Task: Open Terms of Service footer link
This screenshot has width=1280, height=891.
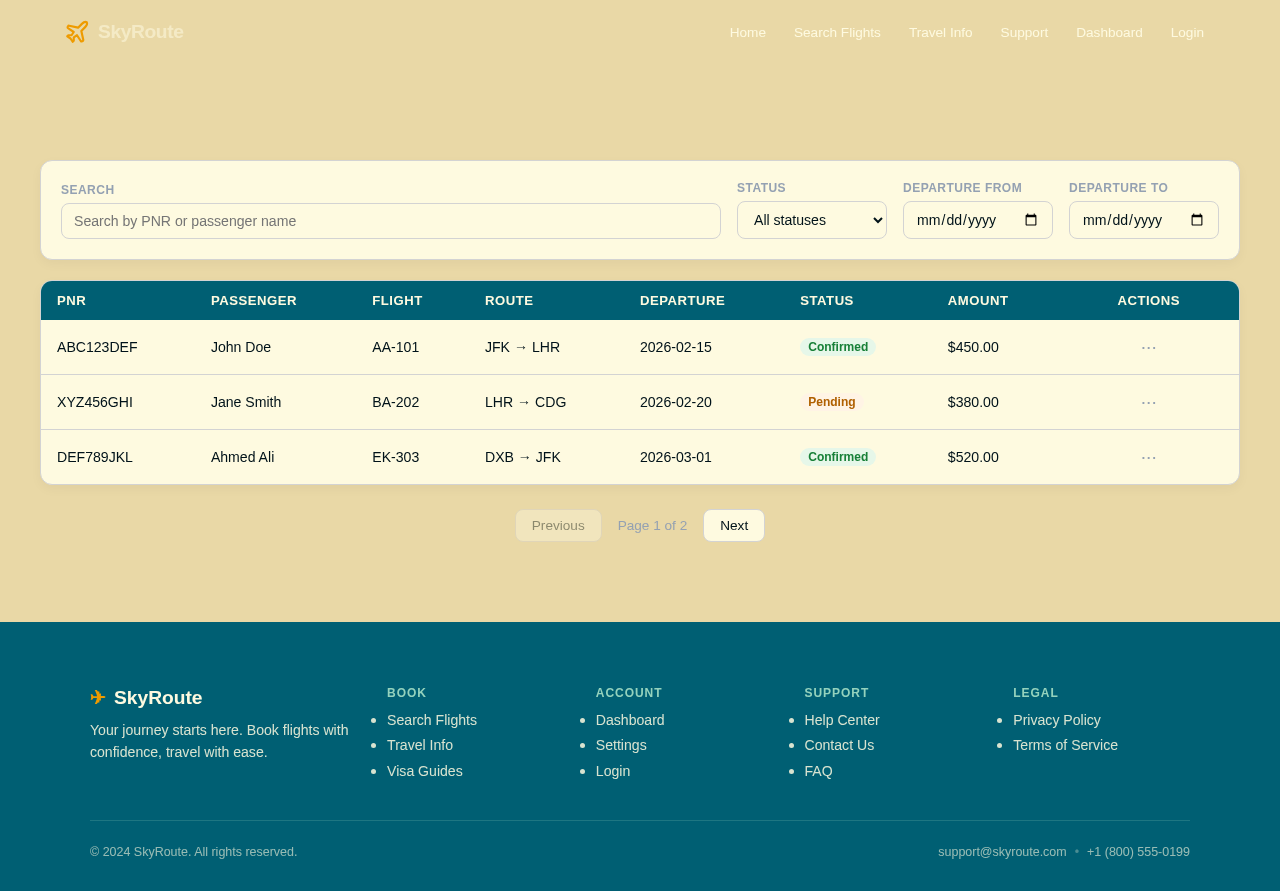Action: tap(1065, 745)
